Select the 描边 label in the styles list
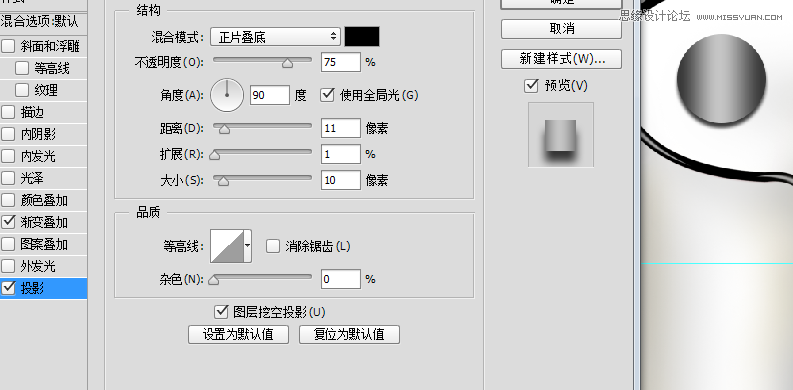Screen dimensions: 793x390 pyautogui.click(x=32, y=112)
